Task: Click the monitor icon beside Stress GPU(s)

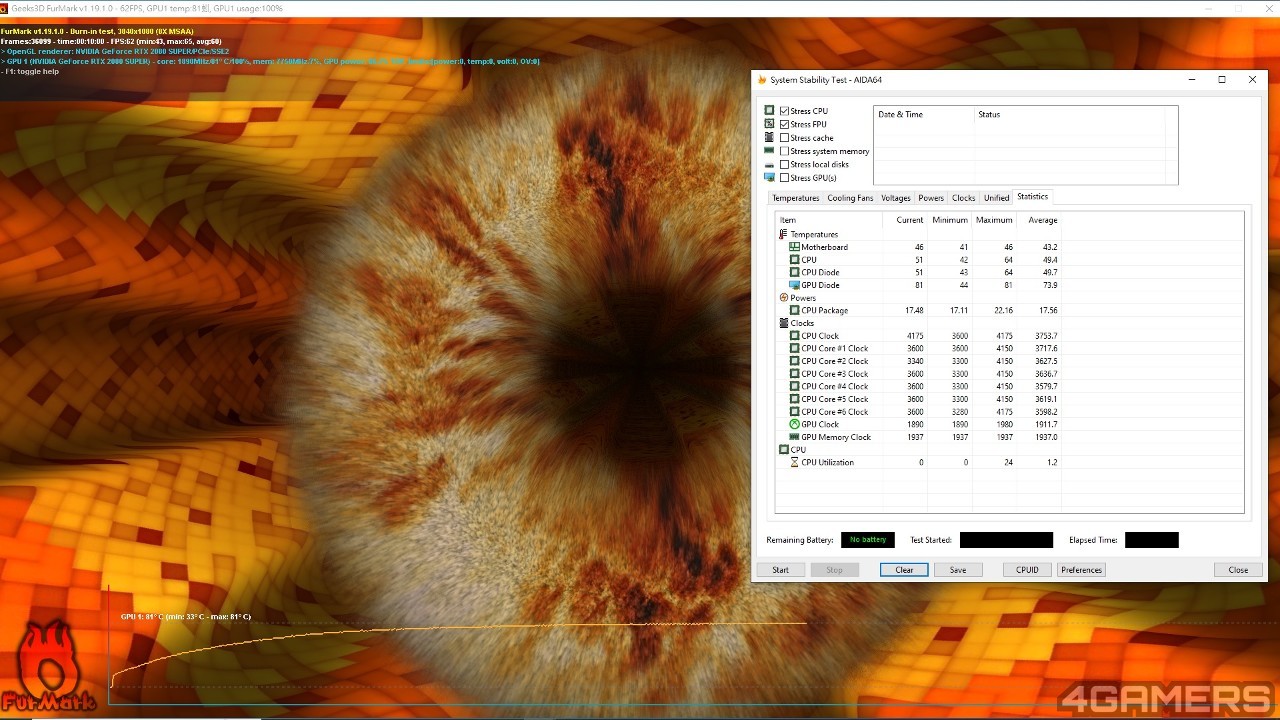Action: (769, 178)
